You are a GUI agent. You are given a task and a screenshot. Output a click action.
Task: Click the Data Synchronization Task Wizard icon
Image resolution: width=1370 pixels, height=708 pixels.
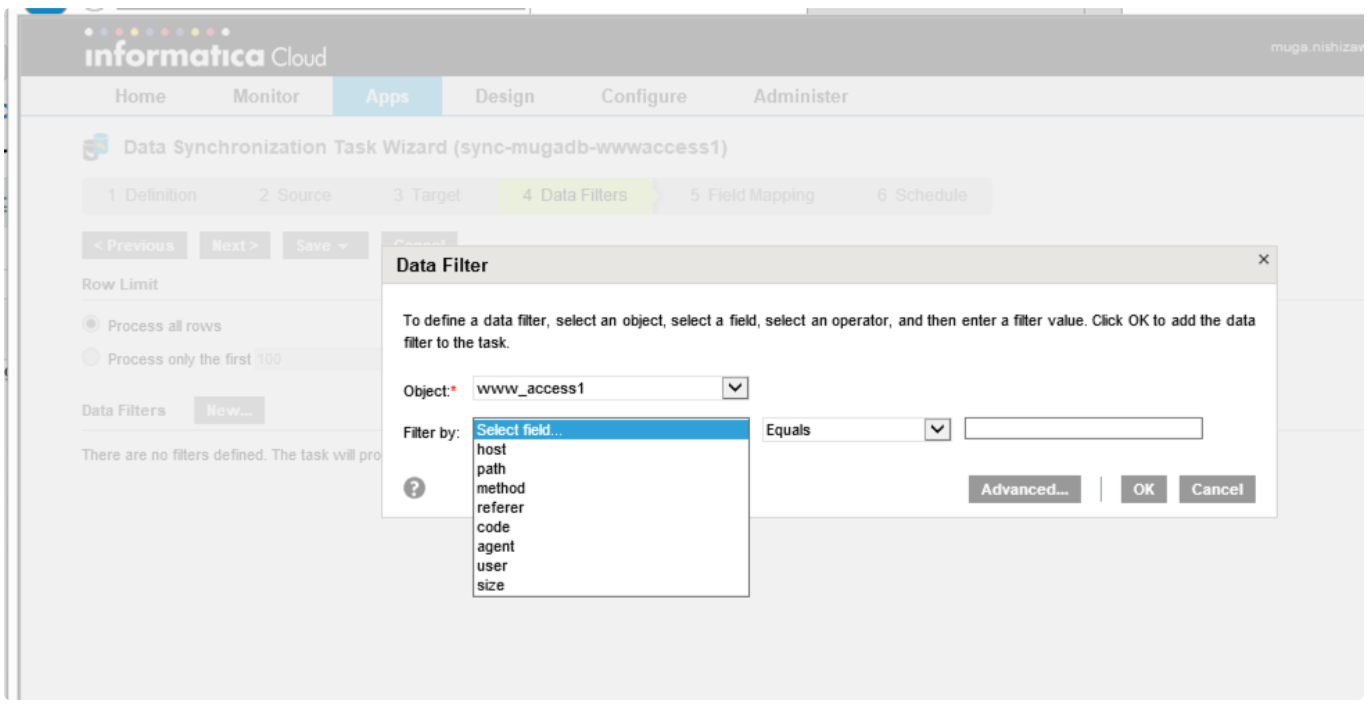[96, 149]
